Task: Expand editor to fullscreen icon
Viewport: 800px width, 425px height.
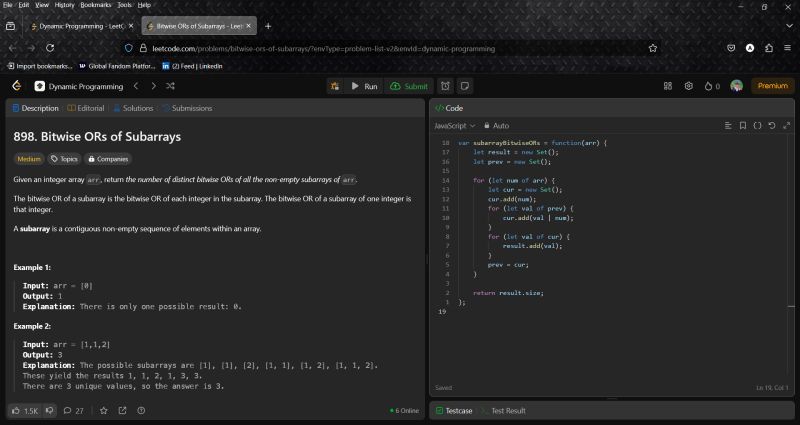Action: 787,126
